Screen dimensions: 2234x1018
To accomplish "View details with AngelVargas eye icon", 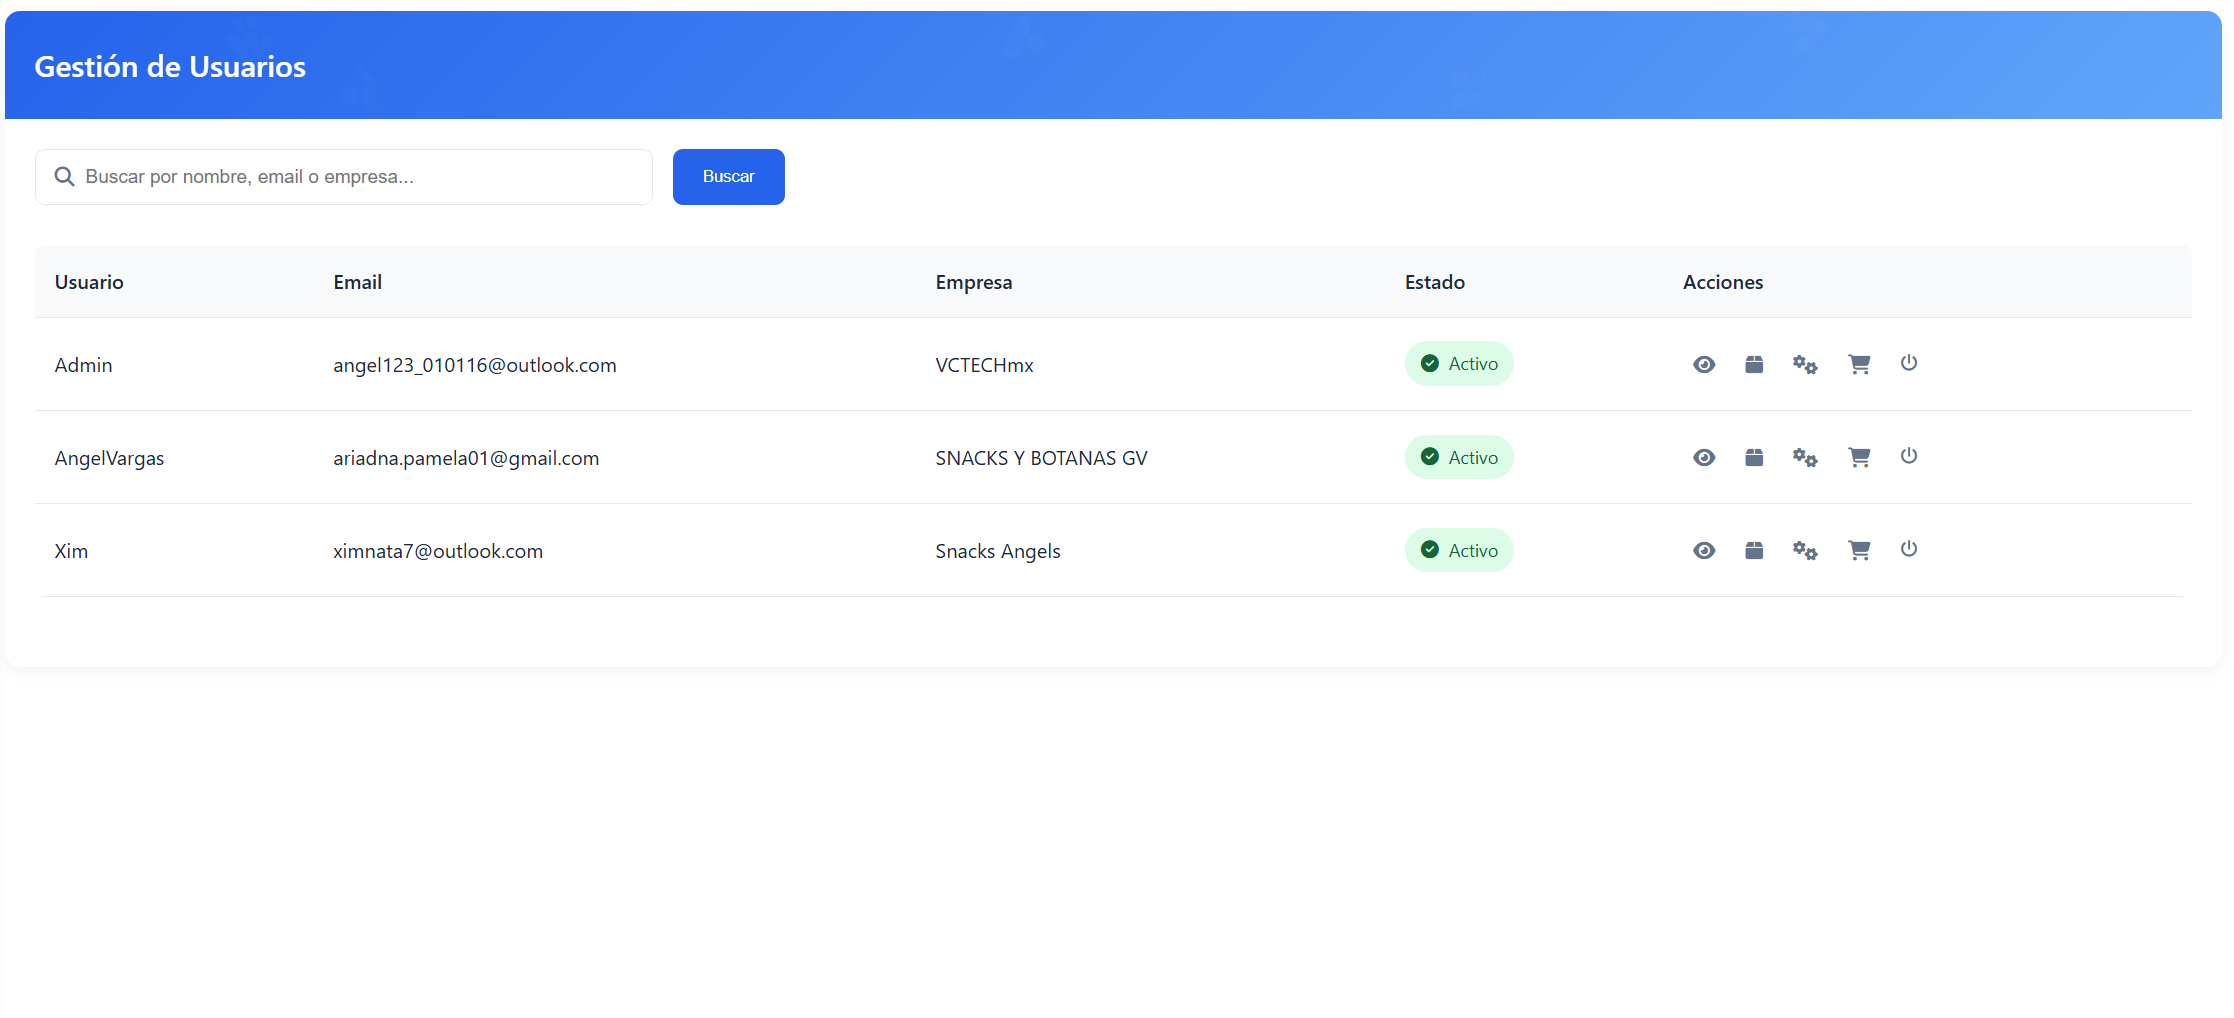I will [1704, 458].
